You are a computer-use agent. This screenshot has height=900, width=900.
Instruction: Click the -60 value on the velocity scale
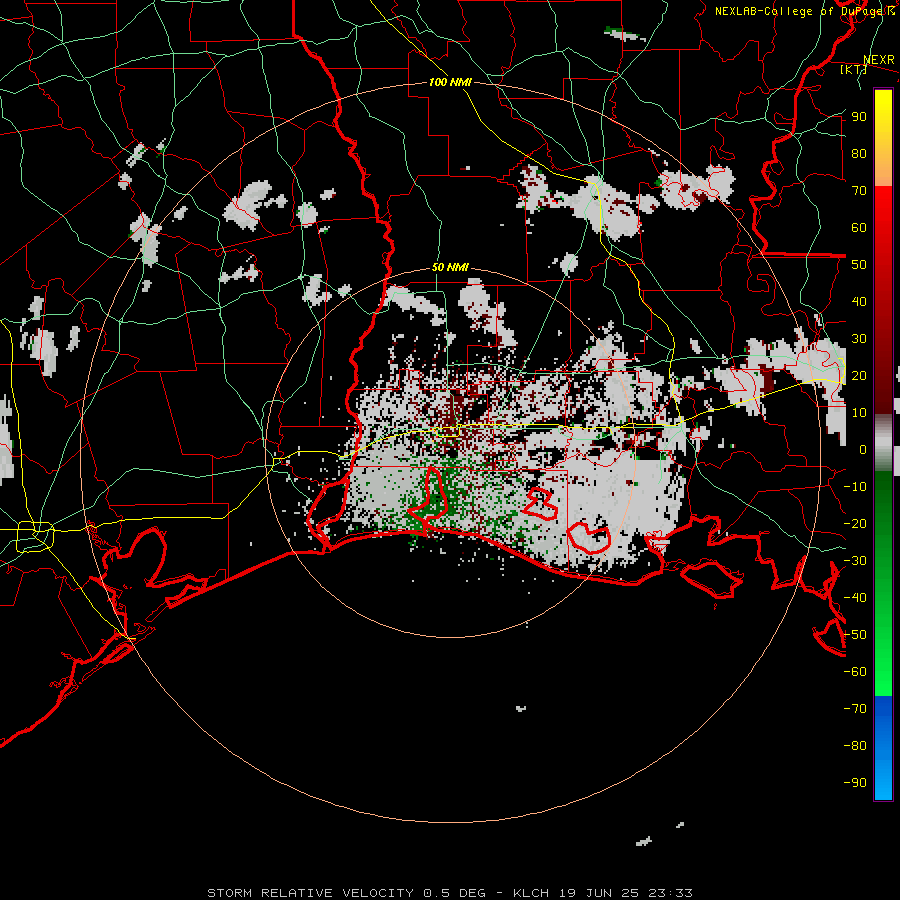[x=855, y=671]
